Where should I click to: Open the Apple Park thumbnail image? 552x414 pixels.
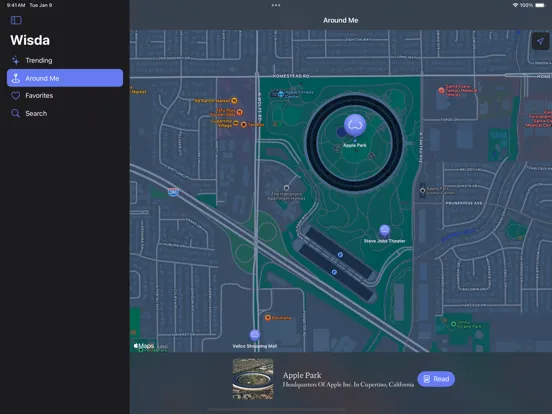[x=253, y=379]
